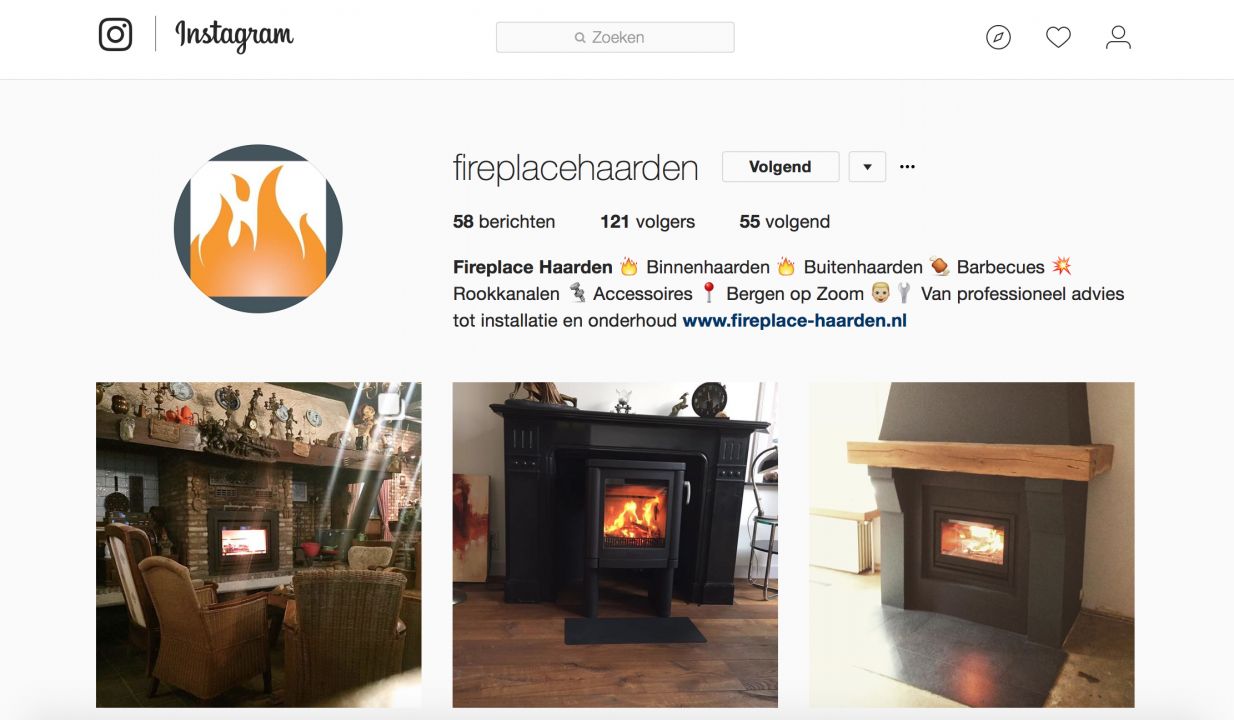Expand the suggestions dropdown arrow next to Volgend
1234x720 pixels.
click(867, 167)
